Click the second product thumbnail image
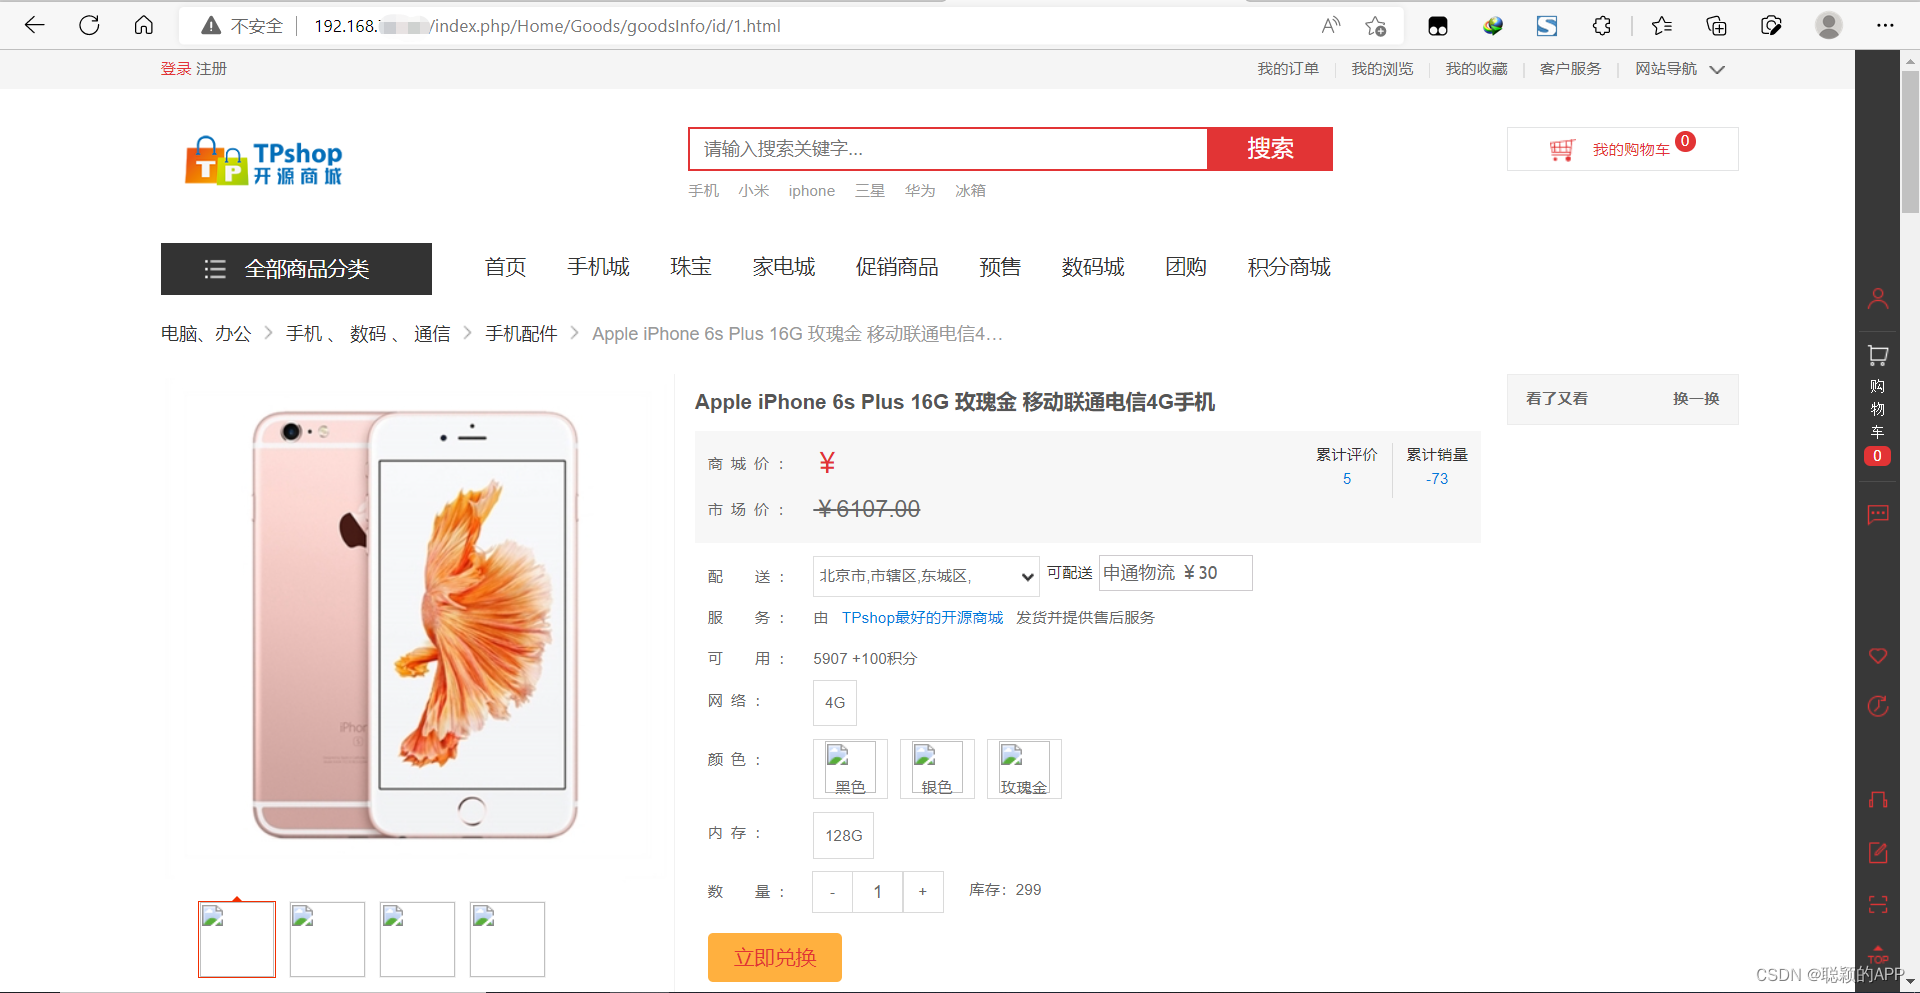This screenshot has width=1920, height=993. click(x=326, y=938)
